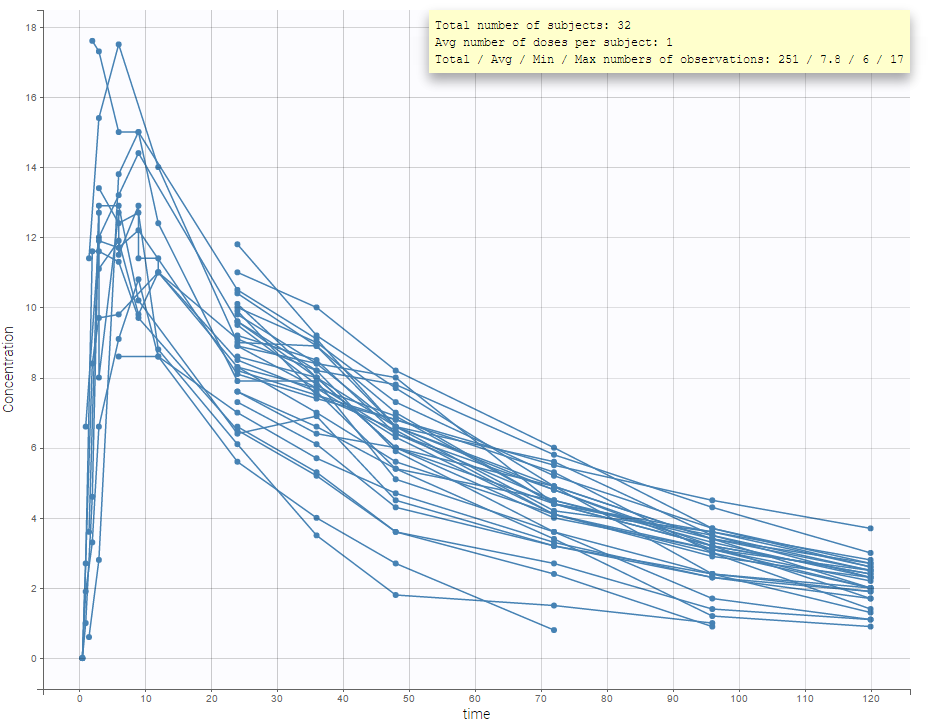928x725 pixels.
Task: Click the x-axis tick label 30
Action: pyautogui.click(x=277, y=698)
